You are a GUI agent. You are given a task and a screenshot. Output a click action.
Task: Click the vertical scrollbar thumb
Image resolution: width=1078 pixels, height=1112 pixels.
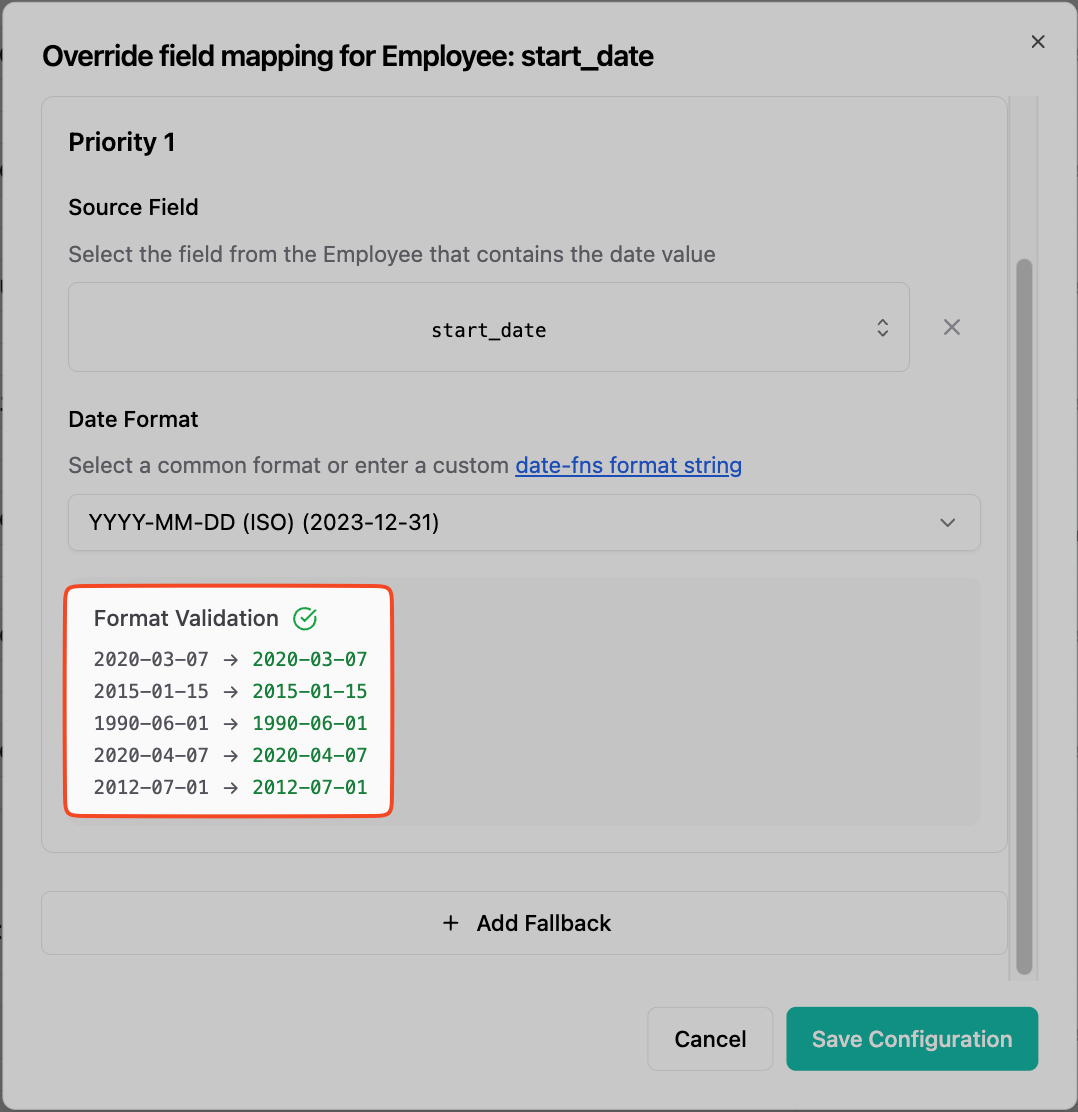click(1023, 617)
